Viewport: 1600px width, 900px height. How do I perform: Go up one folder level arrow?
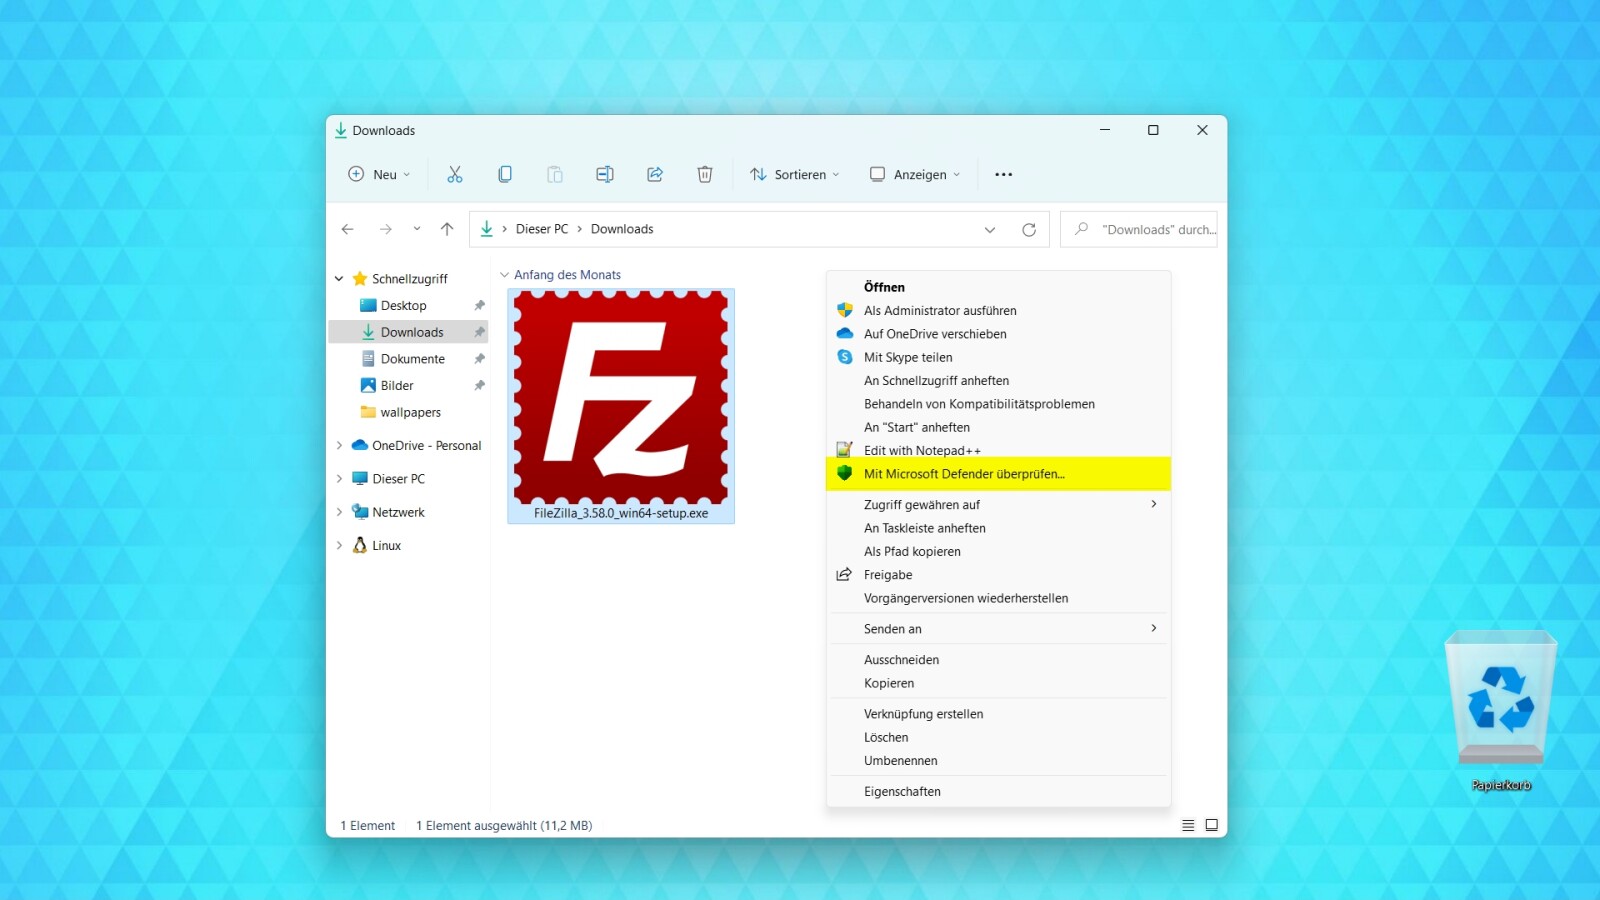[x=447, y=229]
